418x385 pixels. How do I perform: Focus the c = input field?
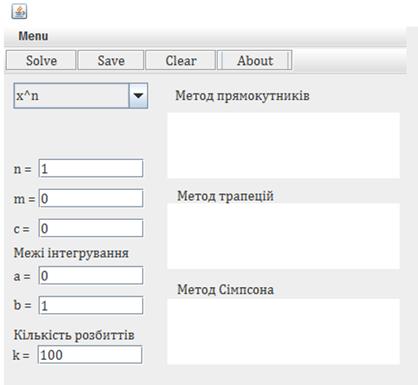click(x=91, y=228)
